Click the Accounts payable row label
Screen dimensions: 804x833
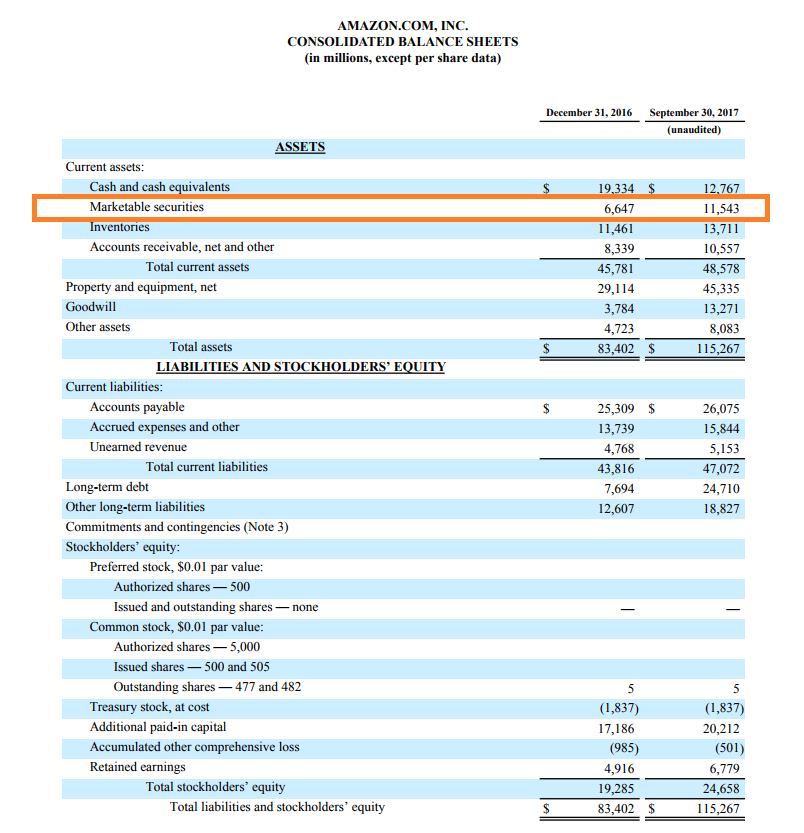point(137,407)
